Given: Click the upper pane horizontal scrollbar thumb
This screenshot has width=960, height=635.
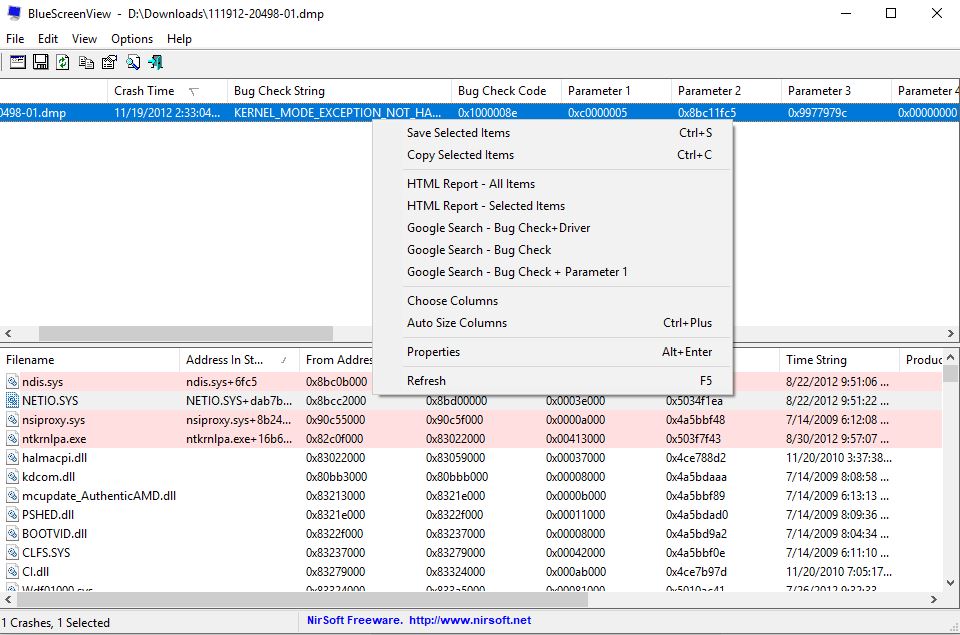Looking at the screenshot, I should point(186,333).
